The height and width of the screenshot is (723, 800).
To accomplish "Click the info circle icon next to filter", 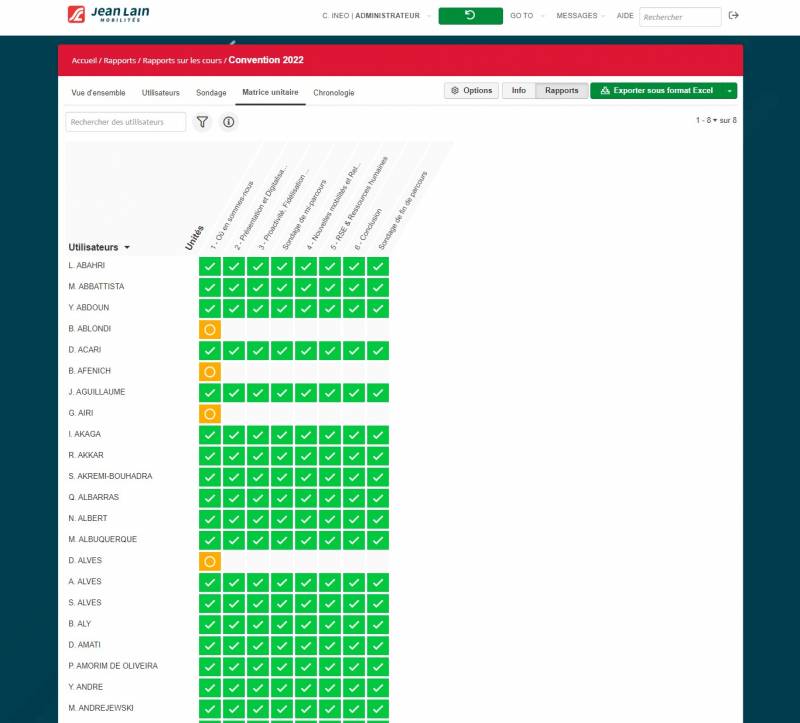I will tap(228, 122).
